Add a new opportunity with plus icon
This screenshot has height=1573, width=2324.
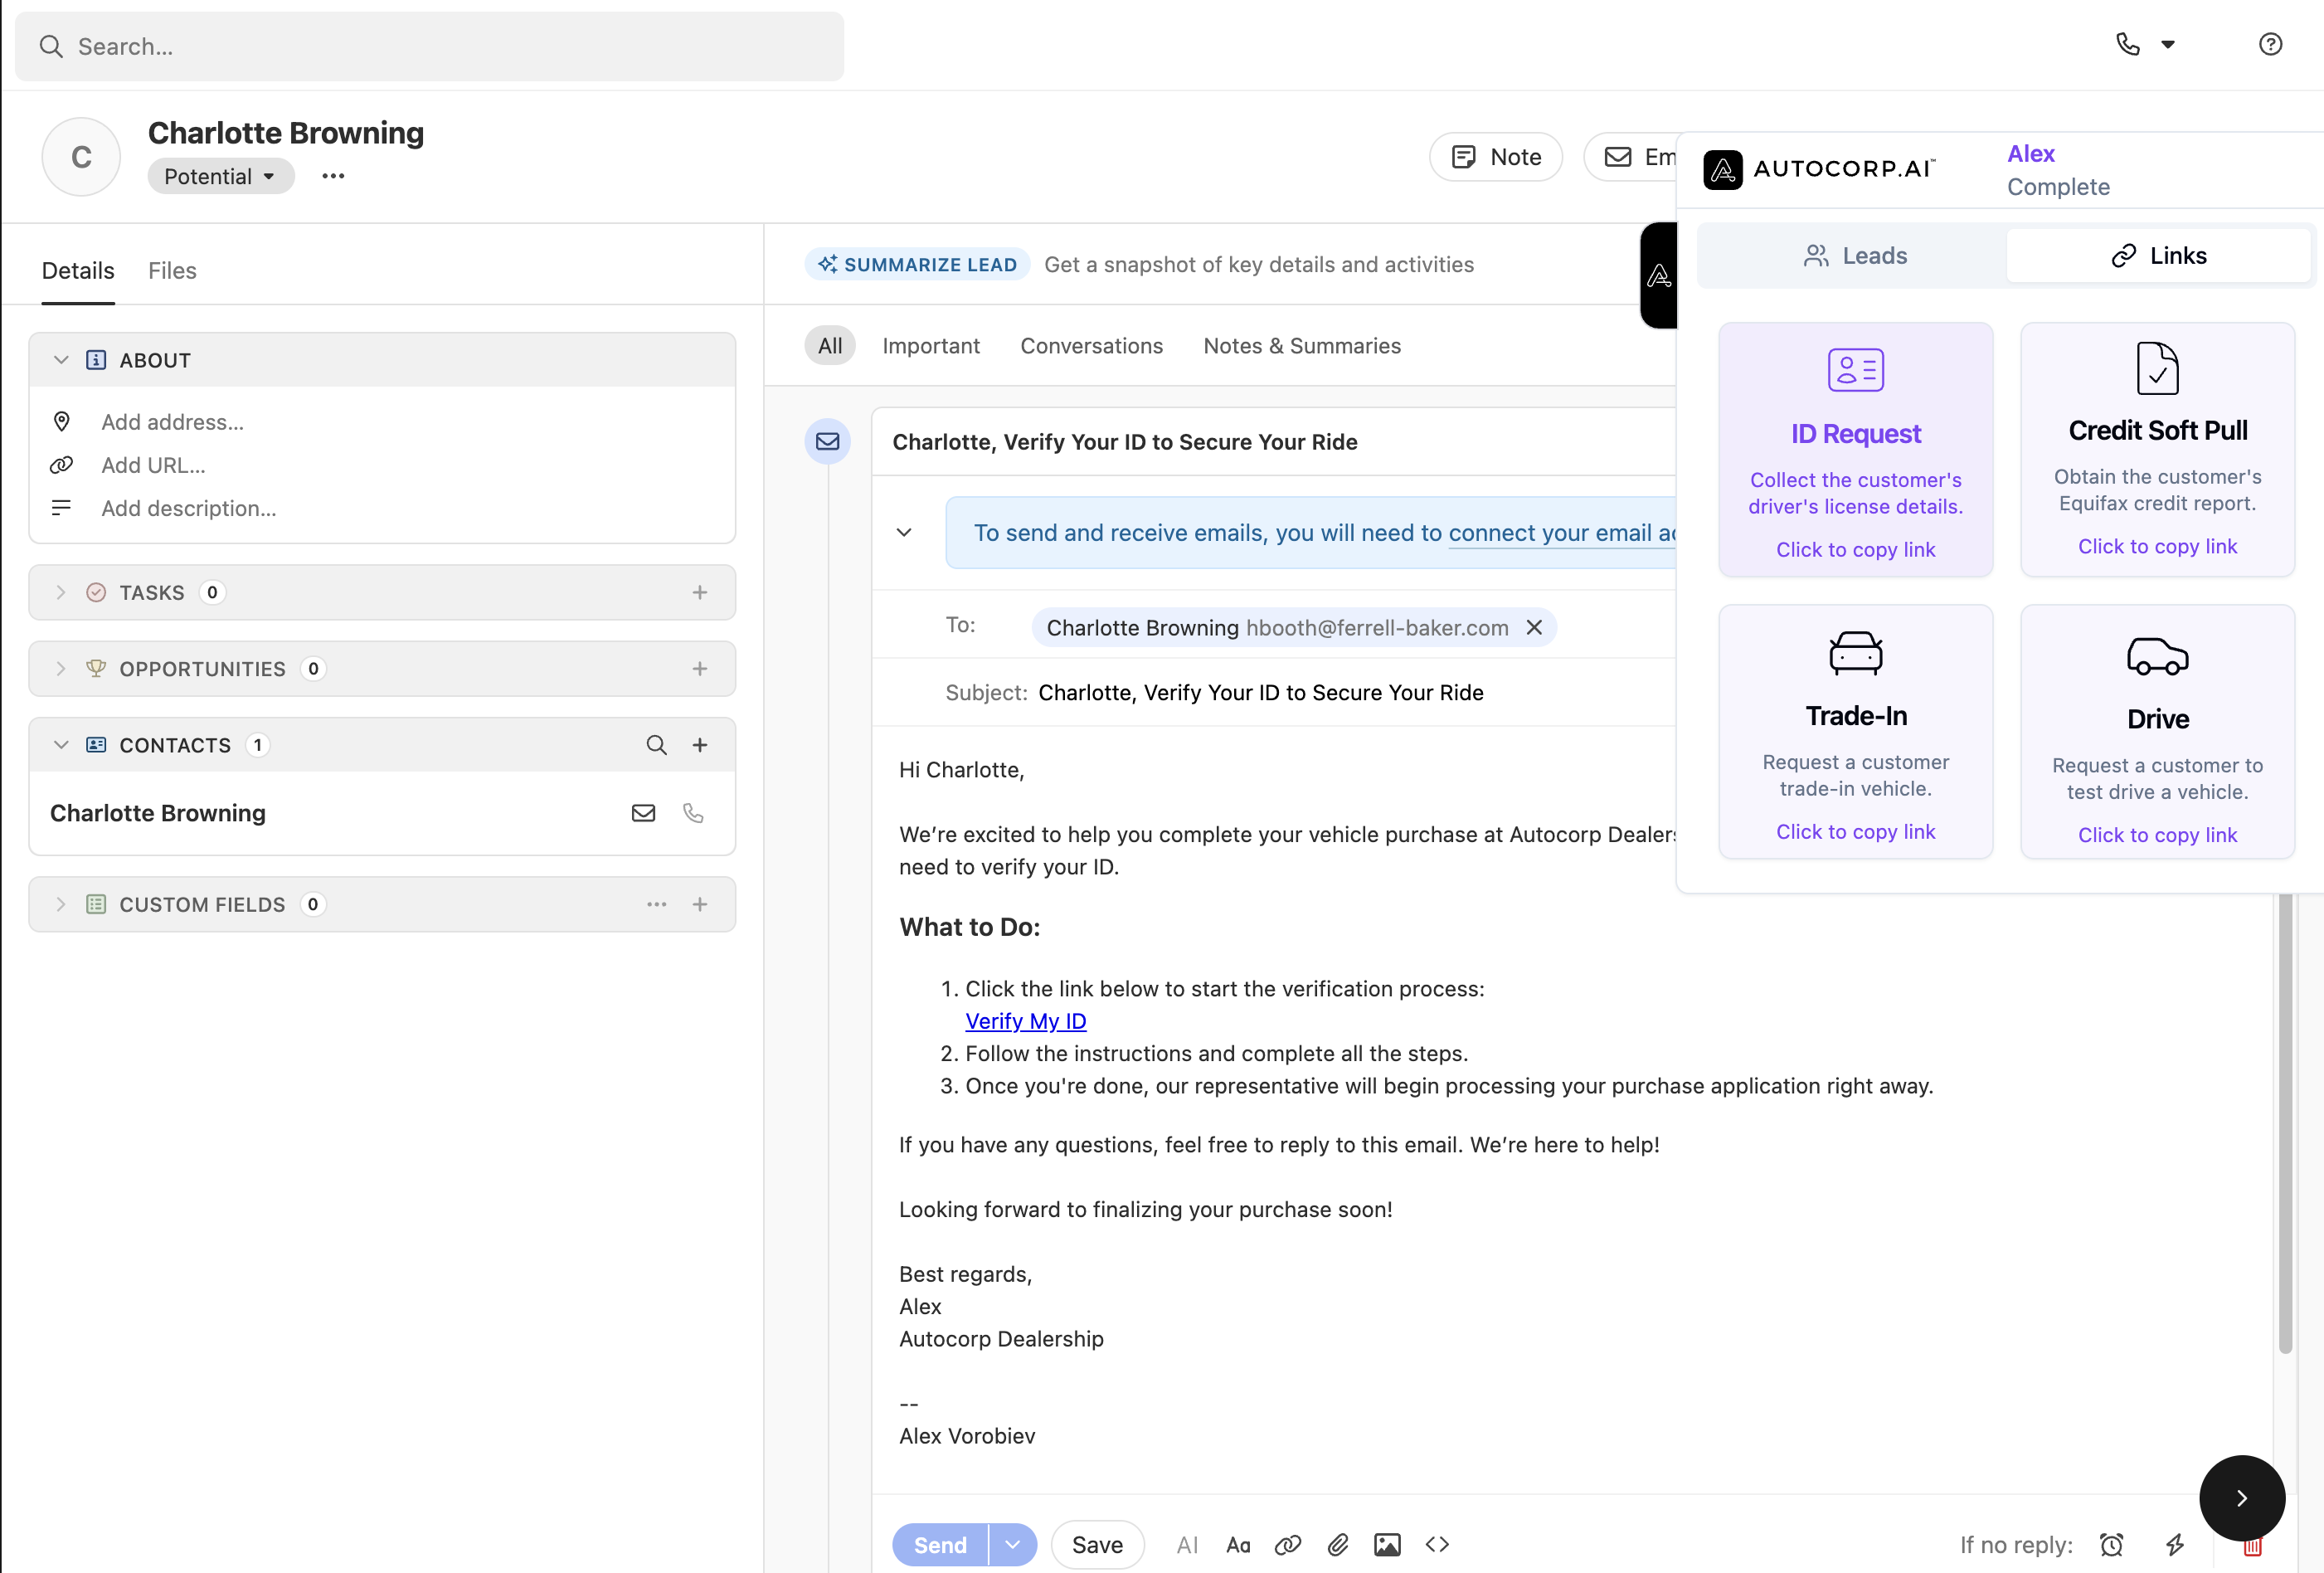coord(700,668)
